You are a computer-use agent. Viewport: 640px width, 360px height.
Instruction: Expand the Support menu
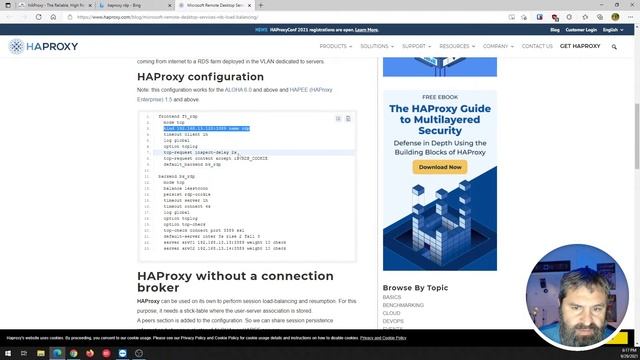416,46
